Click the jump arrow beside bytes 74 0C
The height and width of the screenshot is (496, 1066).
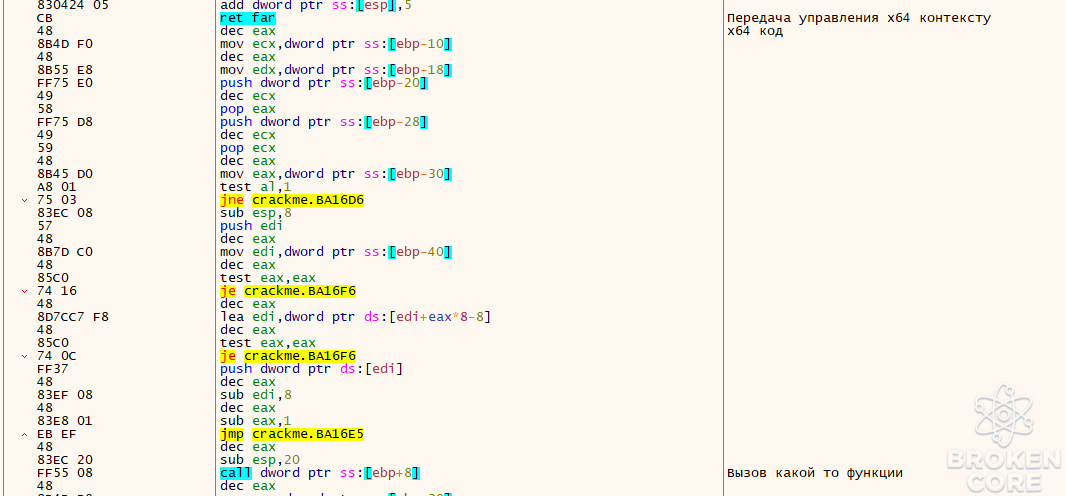click(x=26, y=356)
